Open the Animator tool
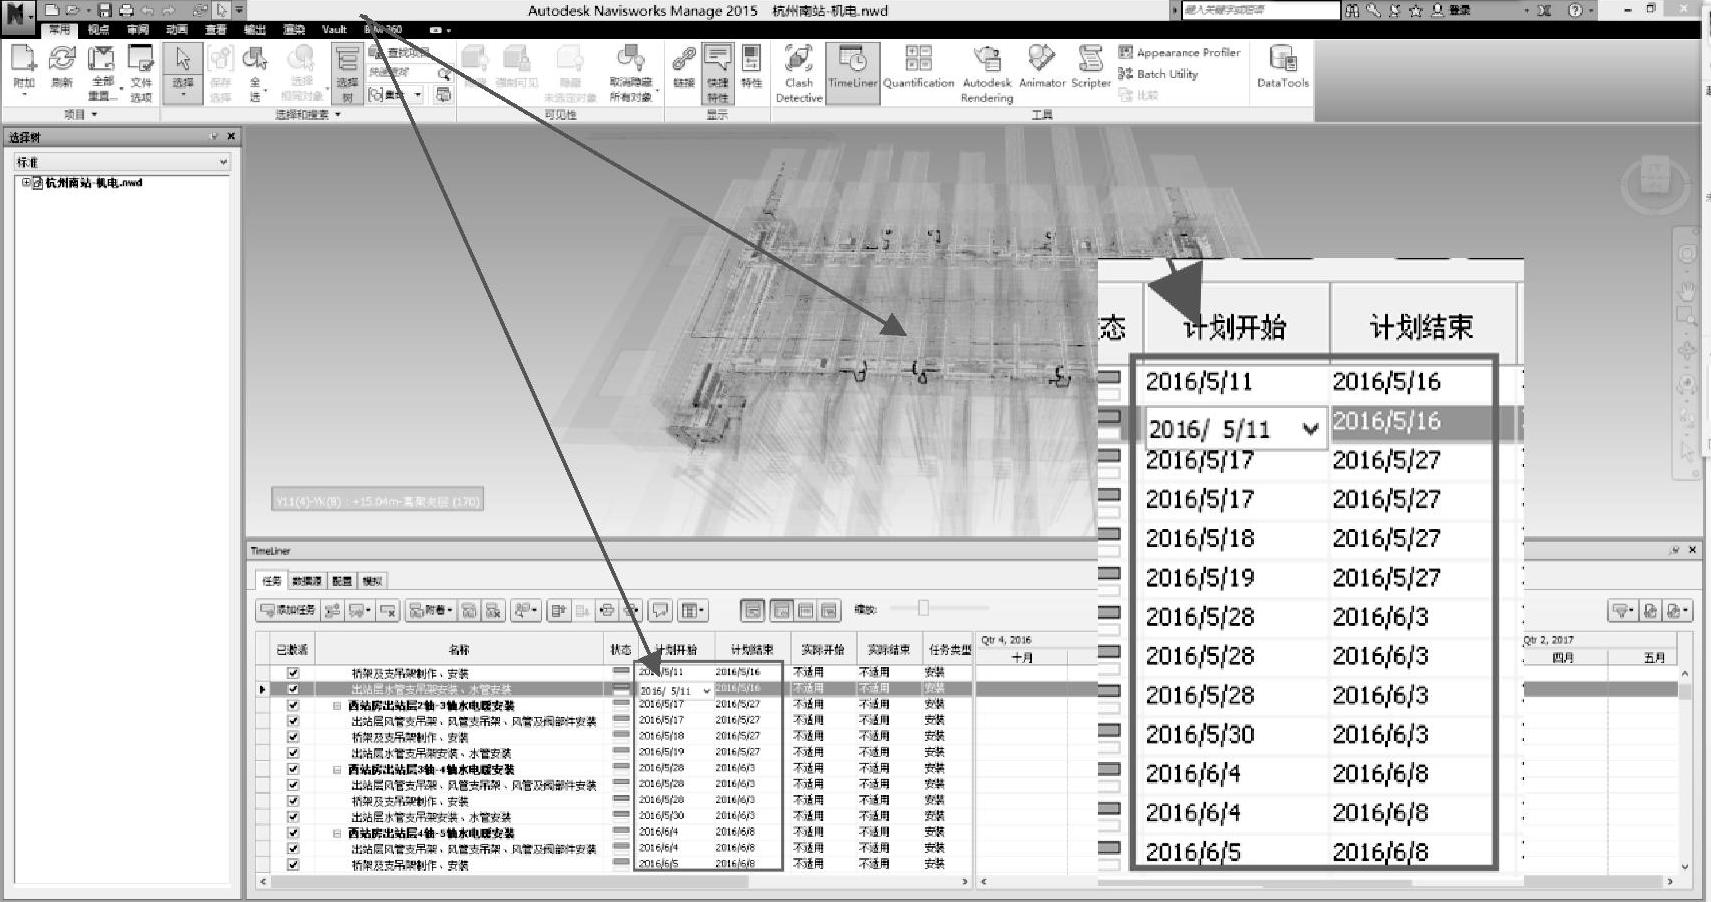This screenshot has height=902, width=1711. [x=1042, y=67]
